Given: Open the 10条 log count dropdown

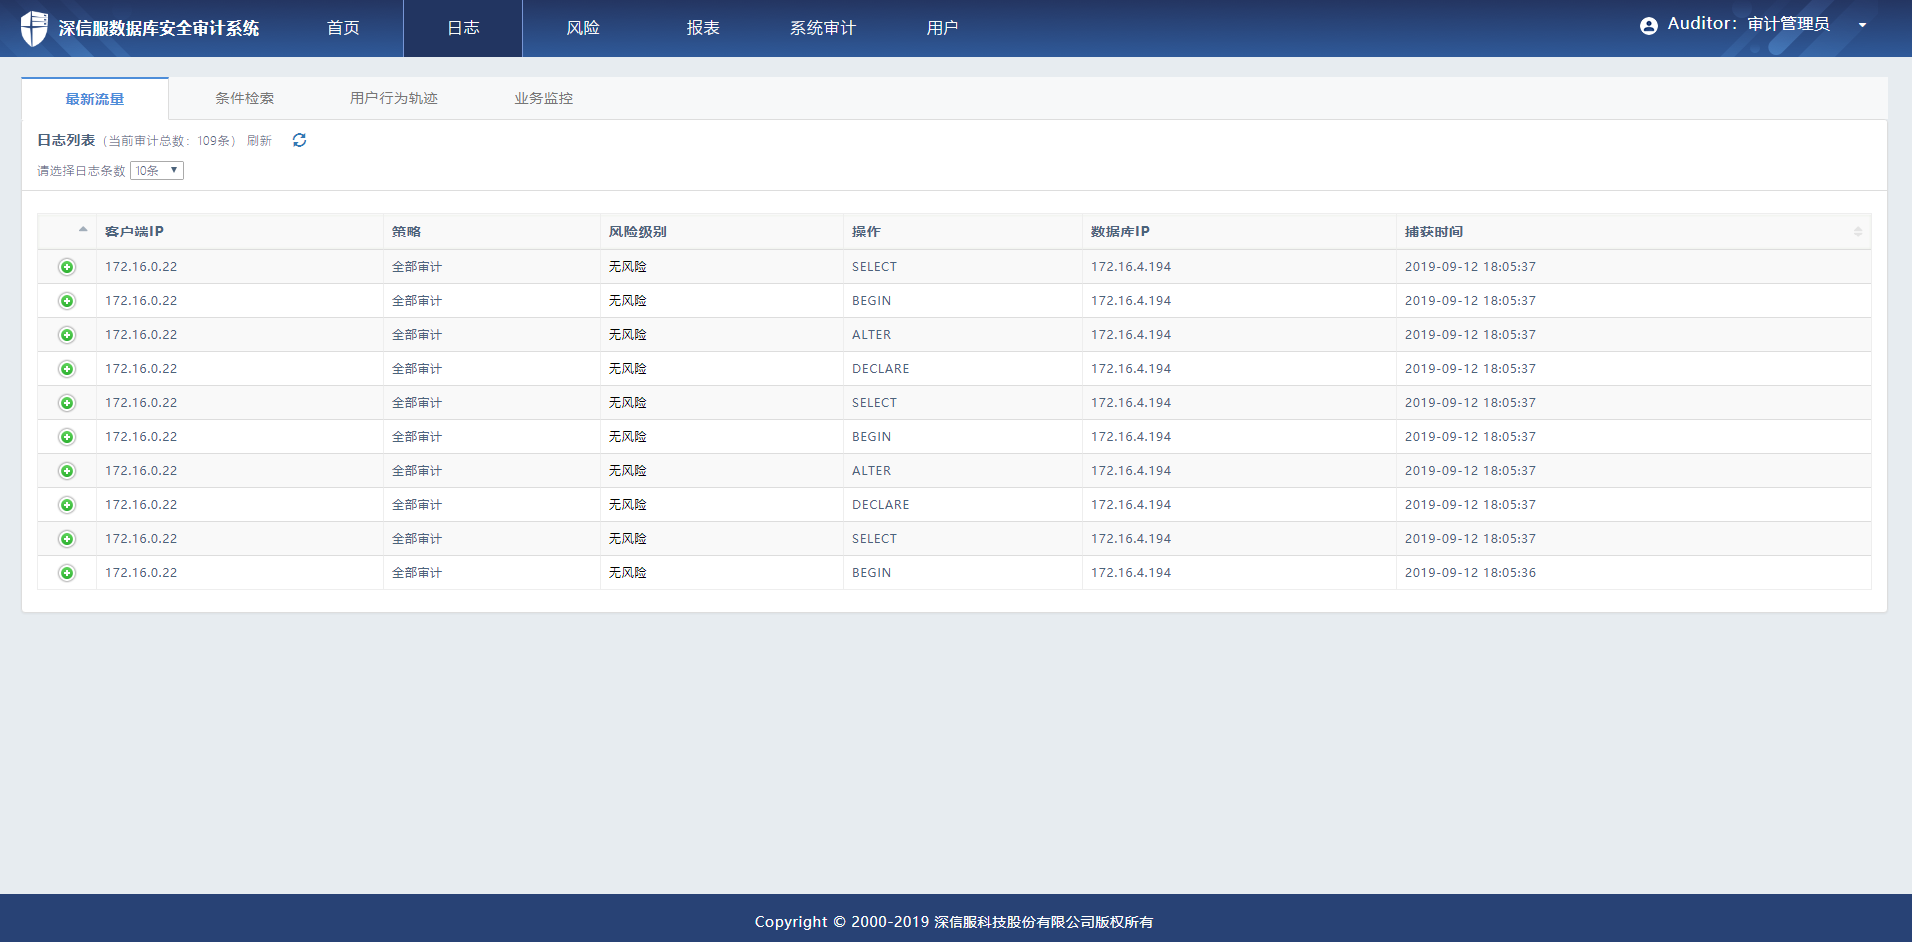Looking at the screenshot, I should pyautogui.click(x=157, y=171).
